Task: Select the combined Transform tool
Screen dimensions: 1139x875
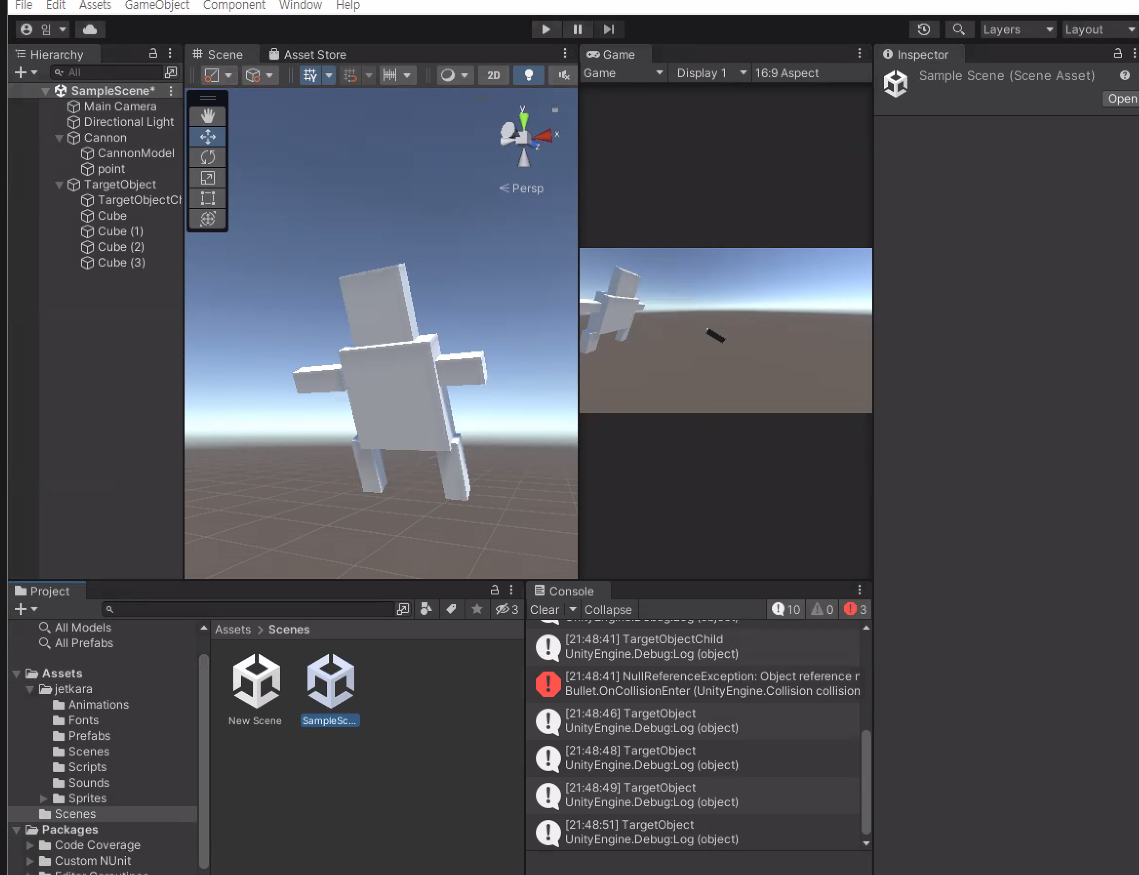Action: 208,219
